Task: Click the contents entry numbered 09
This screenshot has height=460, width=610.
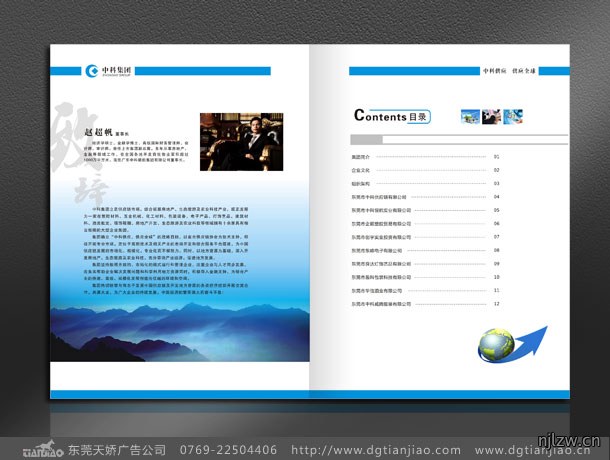Action: tap(425, 264)
